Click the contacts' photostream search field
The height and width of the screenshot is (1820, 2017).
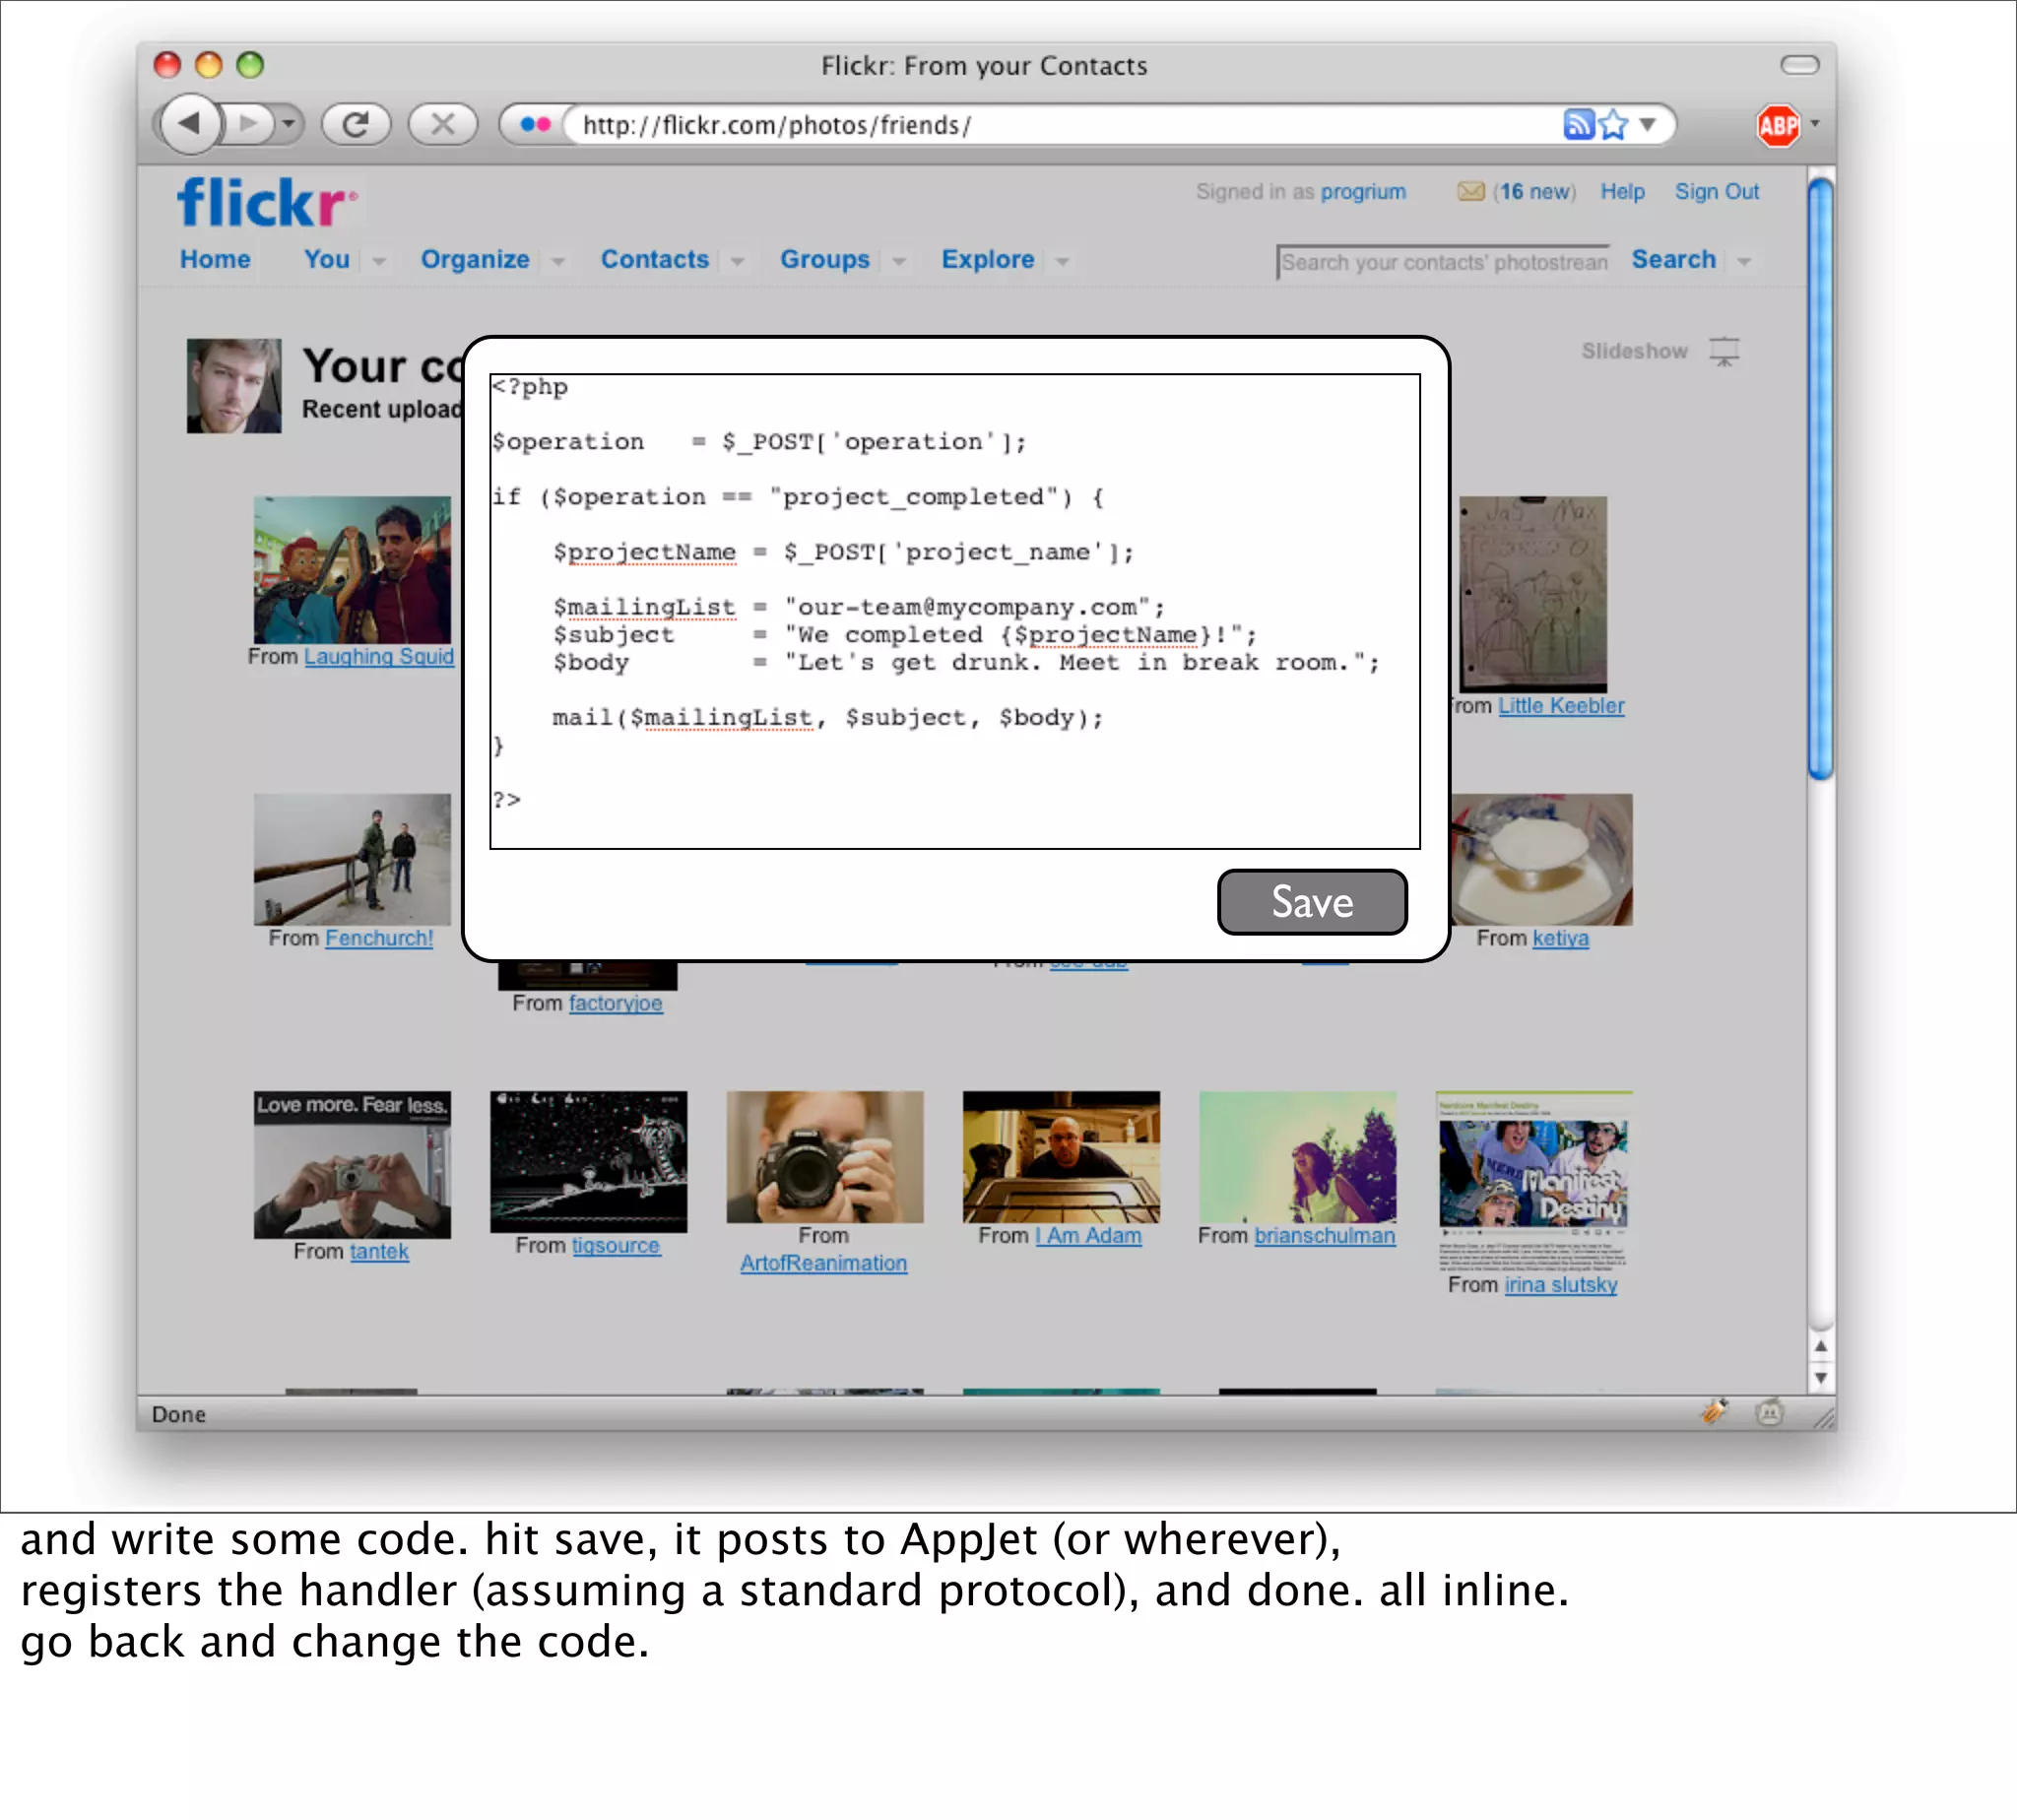(1443, 262)
